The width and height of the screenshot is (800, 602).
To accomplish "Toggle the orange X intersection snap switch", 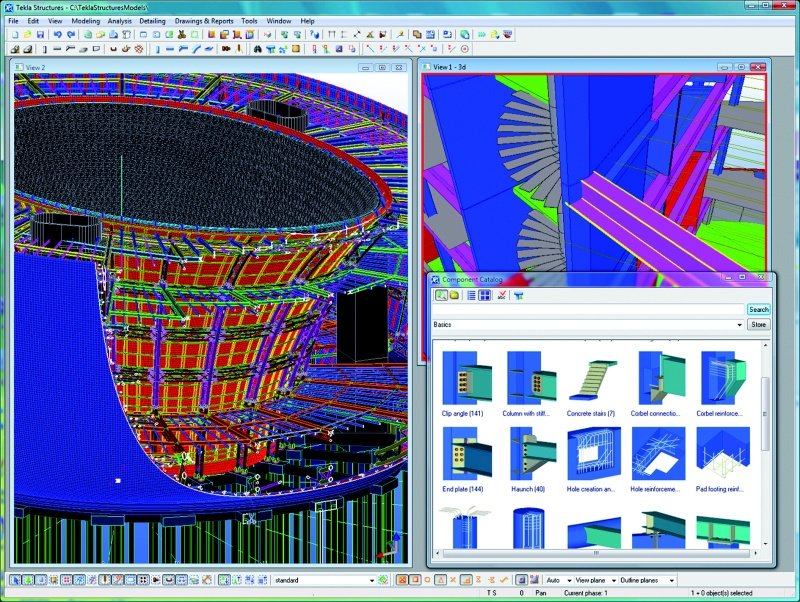I will (x=453, y=580).
